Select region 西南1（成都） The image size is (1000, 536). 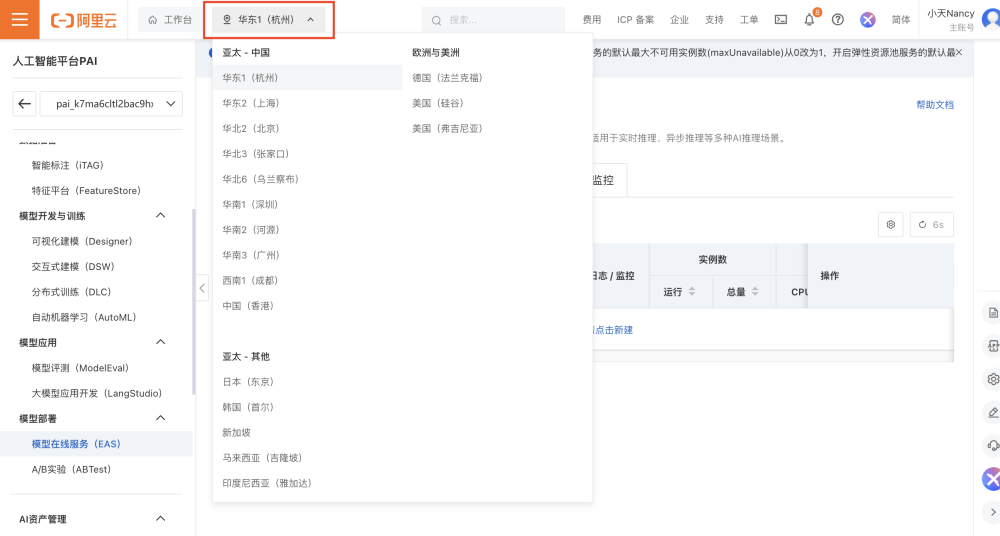(x=250, y=280)
